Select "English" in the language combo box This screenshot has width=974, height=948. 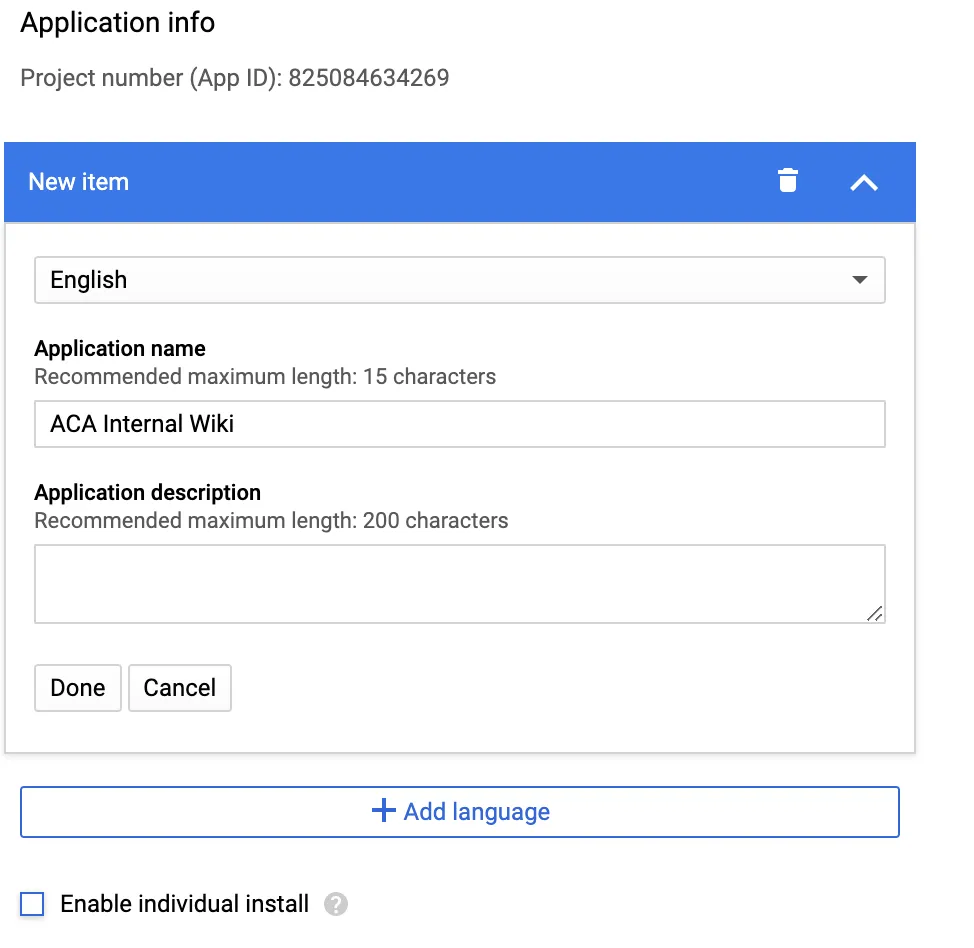coord(460,280)
